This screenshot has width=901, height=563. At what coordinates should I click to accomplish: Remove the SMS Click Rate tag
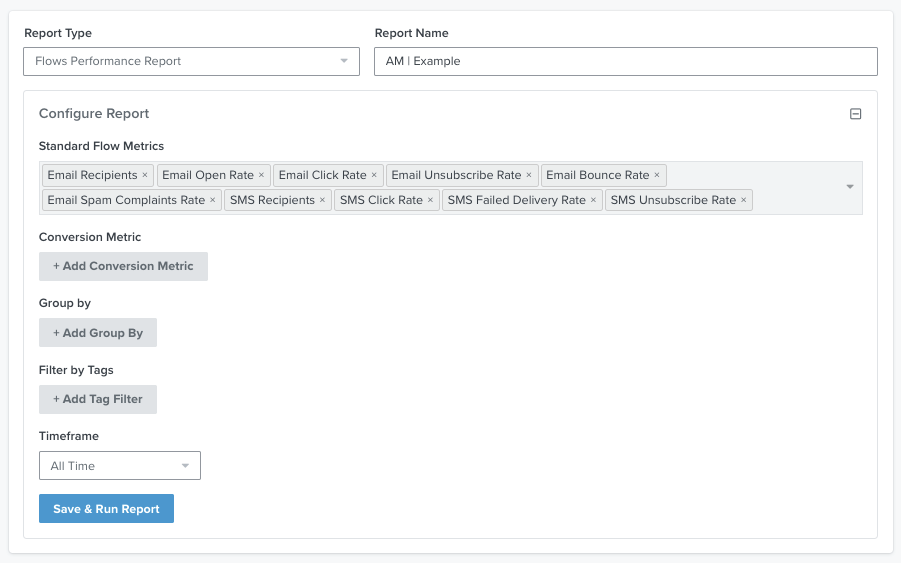click(431, 200)
